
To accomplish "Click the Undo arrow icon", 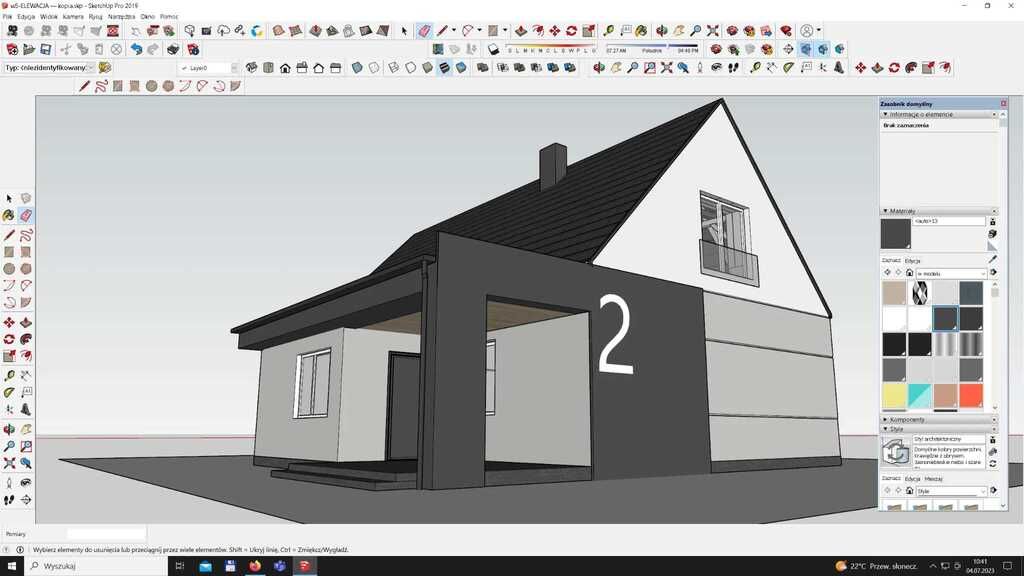I will tap(136, 49).
